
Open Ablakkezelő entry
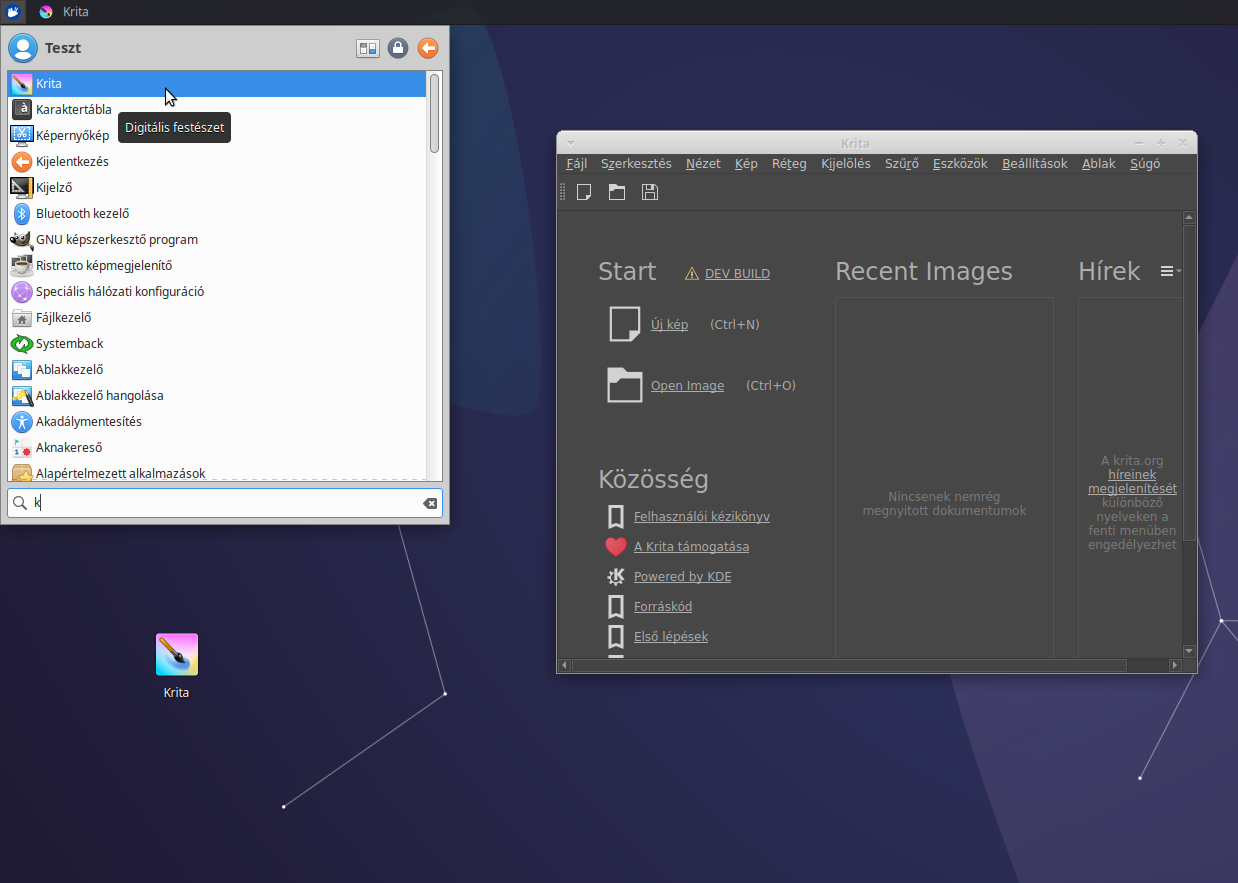click(217, 370)
